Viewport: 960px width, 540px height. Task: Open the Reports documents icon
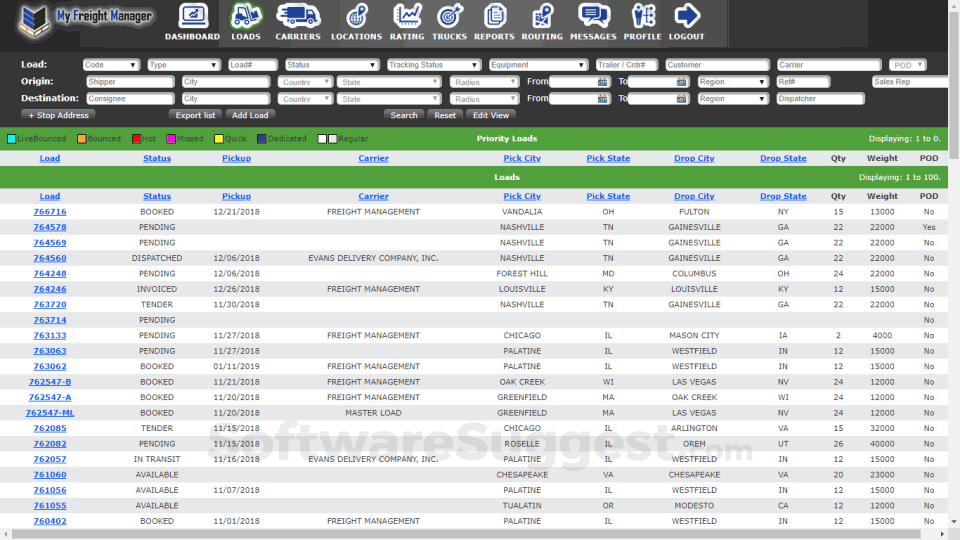click(x=494, y=16)
